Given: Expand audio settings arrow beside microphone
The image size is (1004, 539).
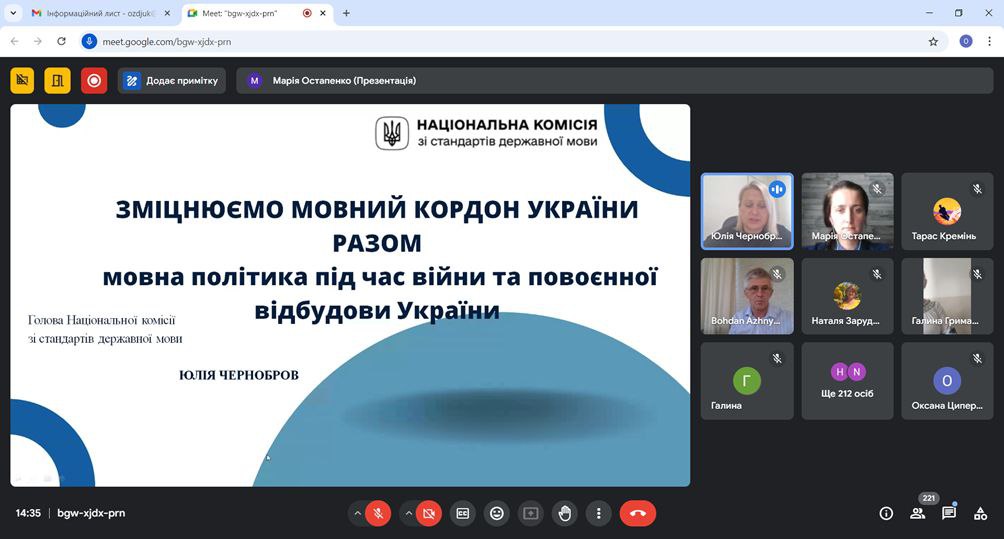Looking at the screenshot, I should tap(357, 513).
